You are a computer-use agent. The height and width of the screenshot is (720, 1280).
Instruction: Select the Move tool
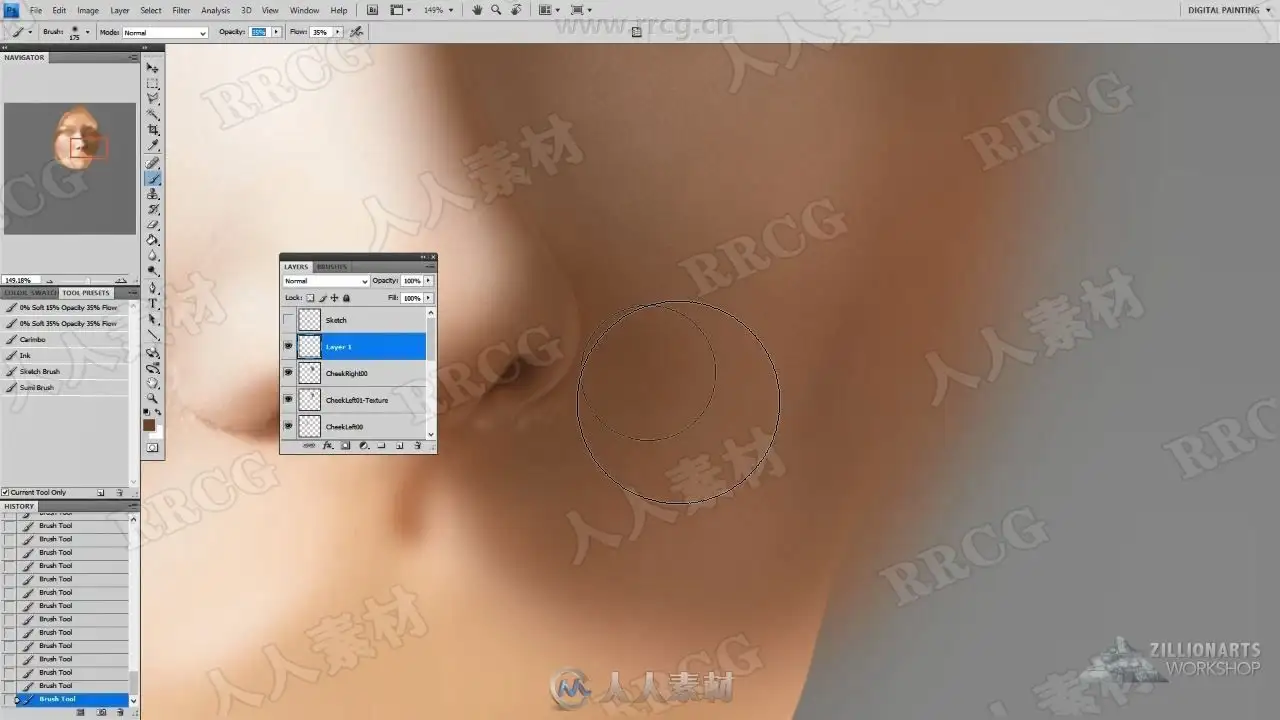pyautogui.click(x=153, y=68)
